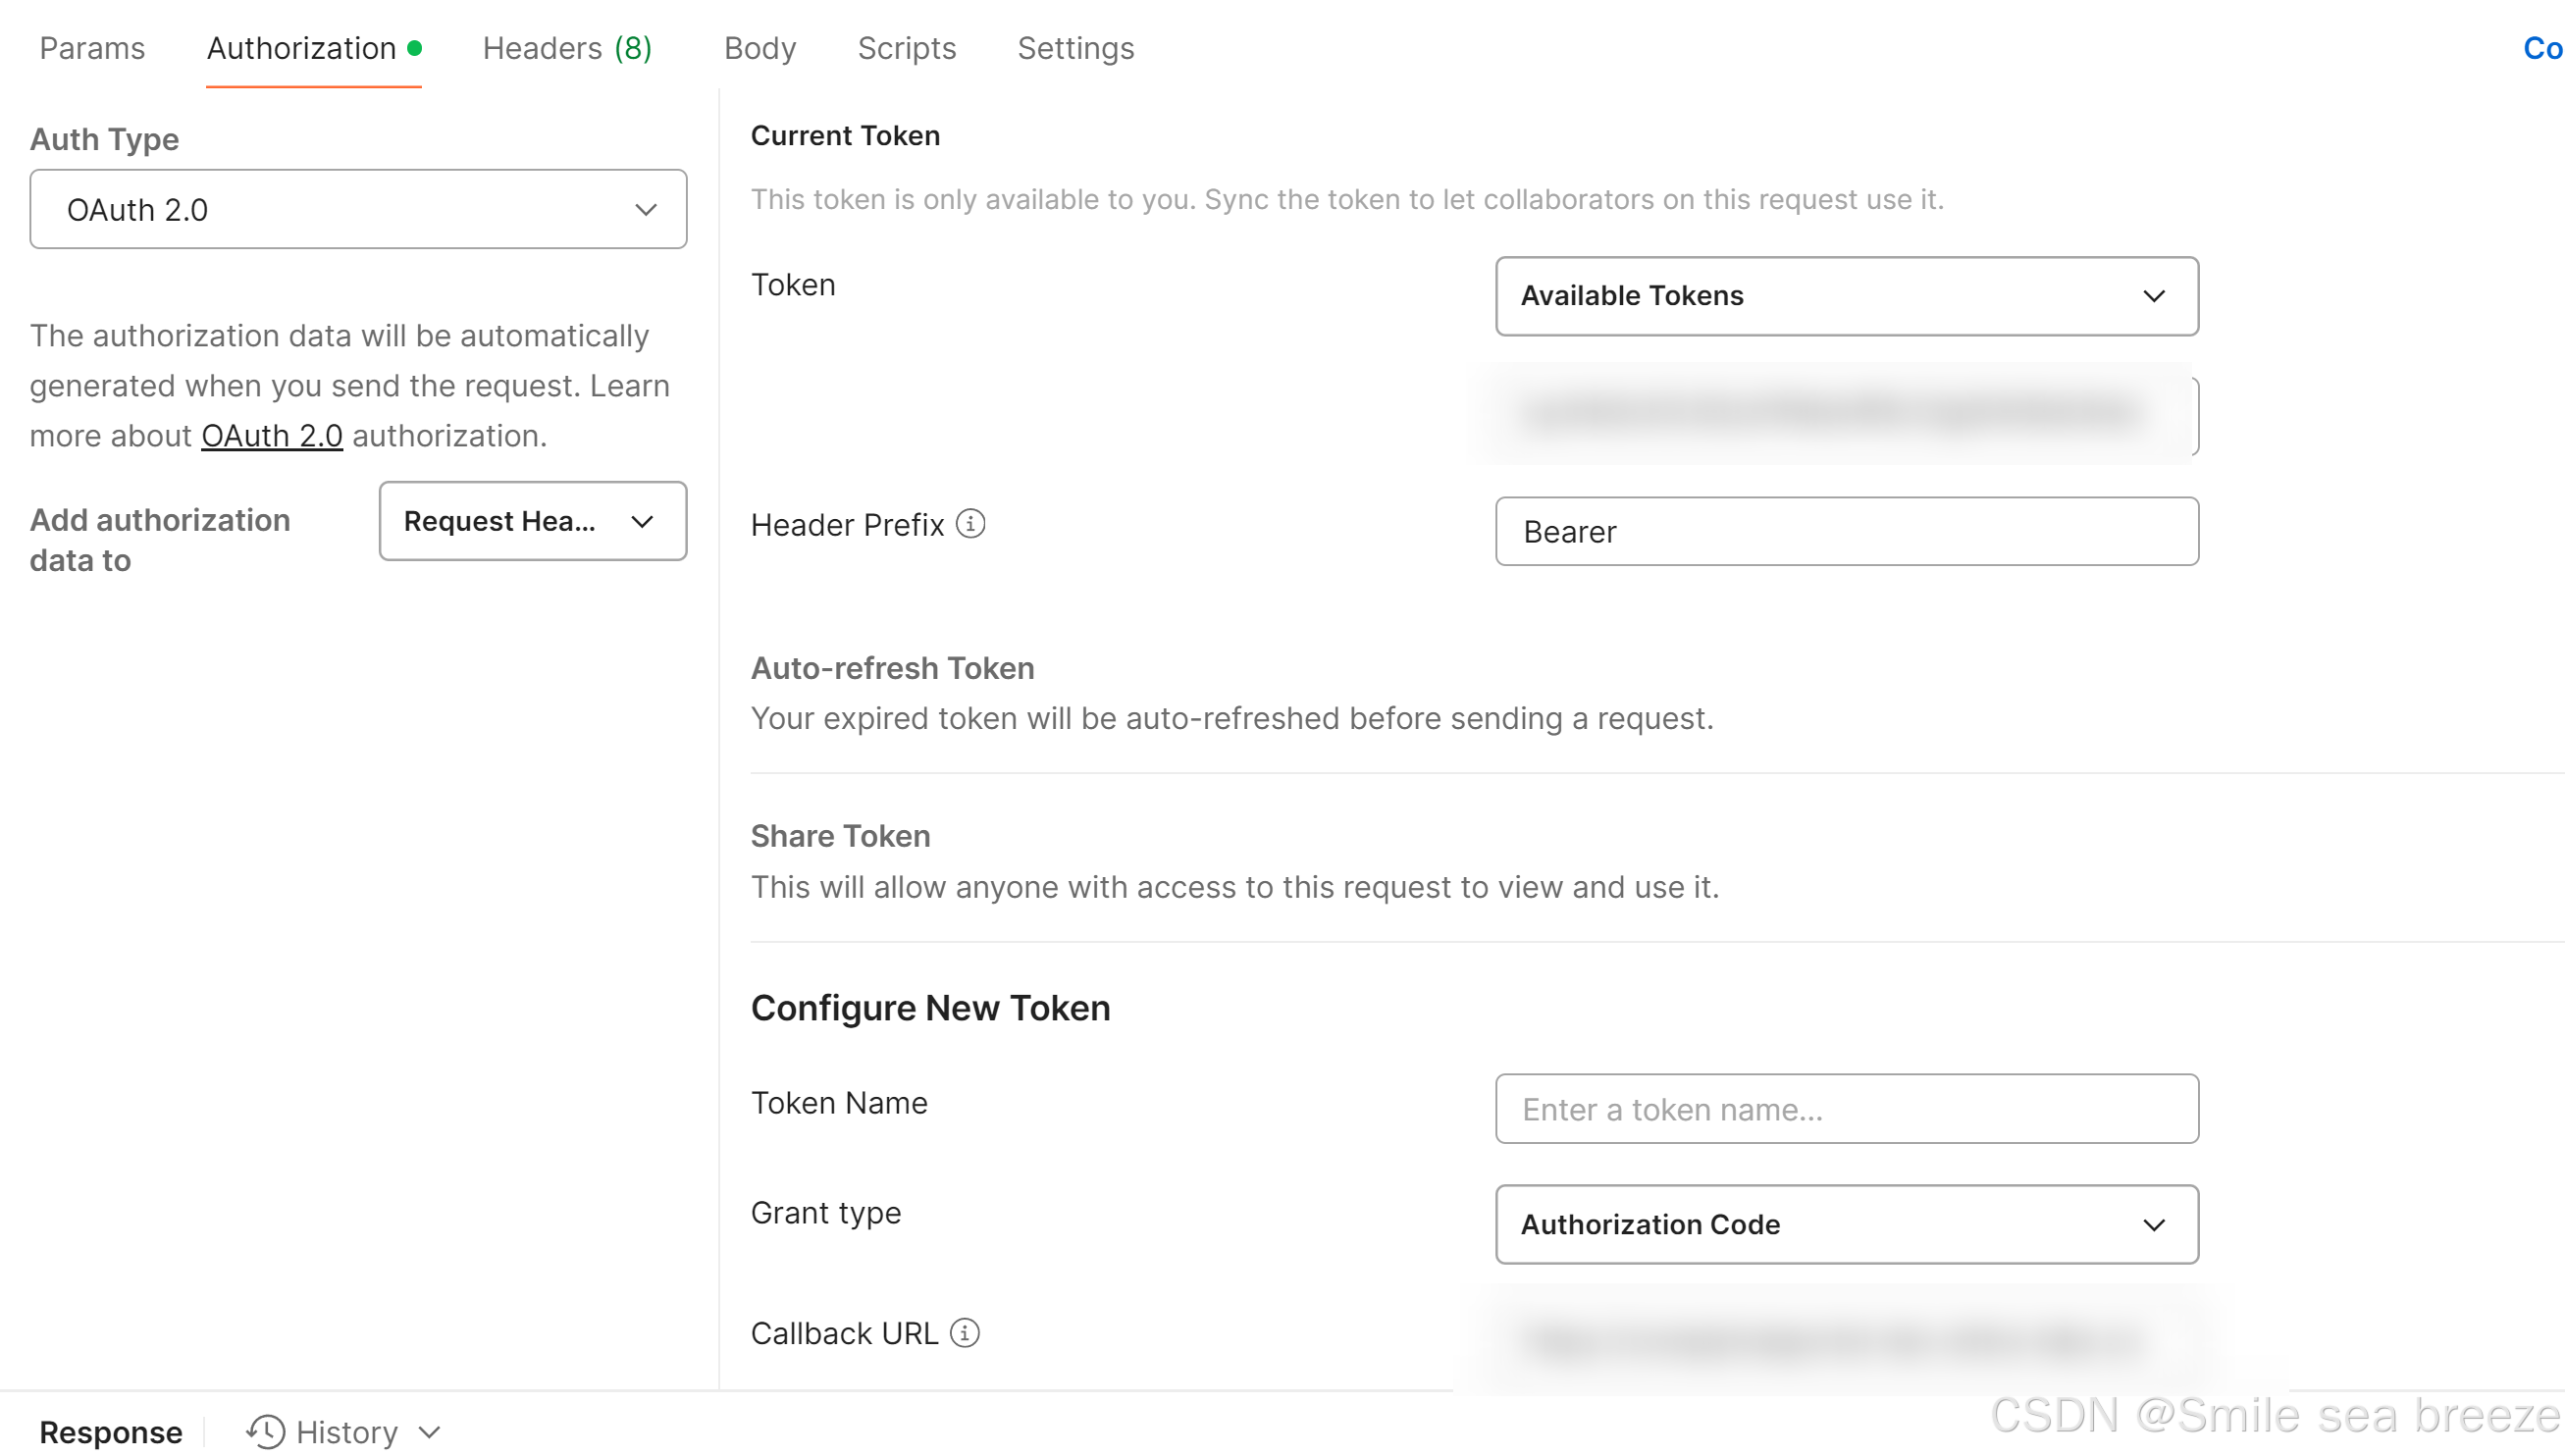Open the Add authorization data to dropdown

pos(532,521)
